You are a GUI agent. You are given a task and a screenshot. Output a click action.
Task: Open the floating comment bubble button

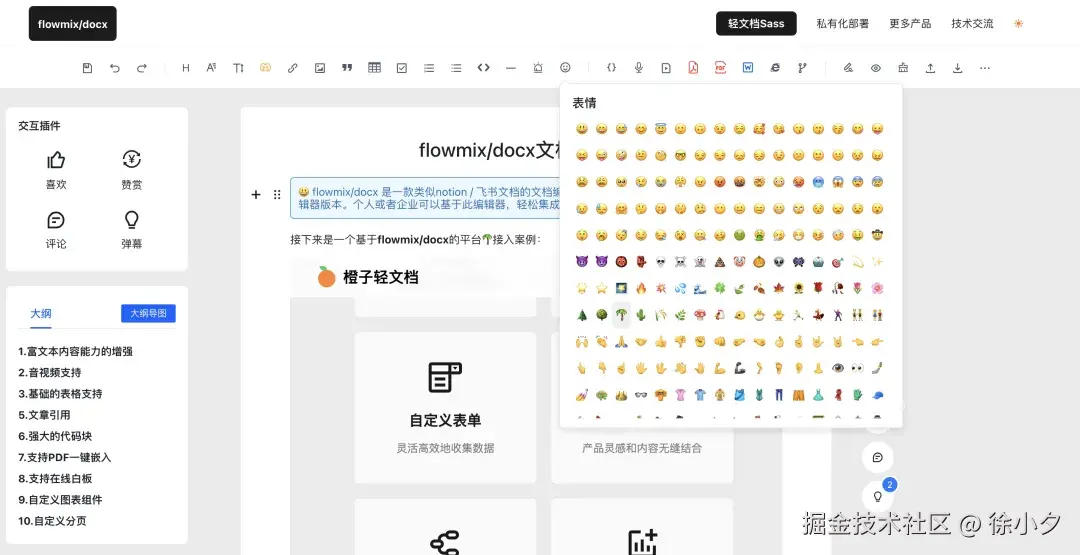point(878,457)
